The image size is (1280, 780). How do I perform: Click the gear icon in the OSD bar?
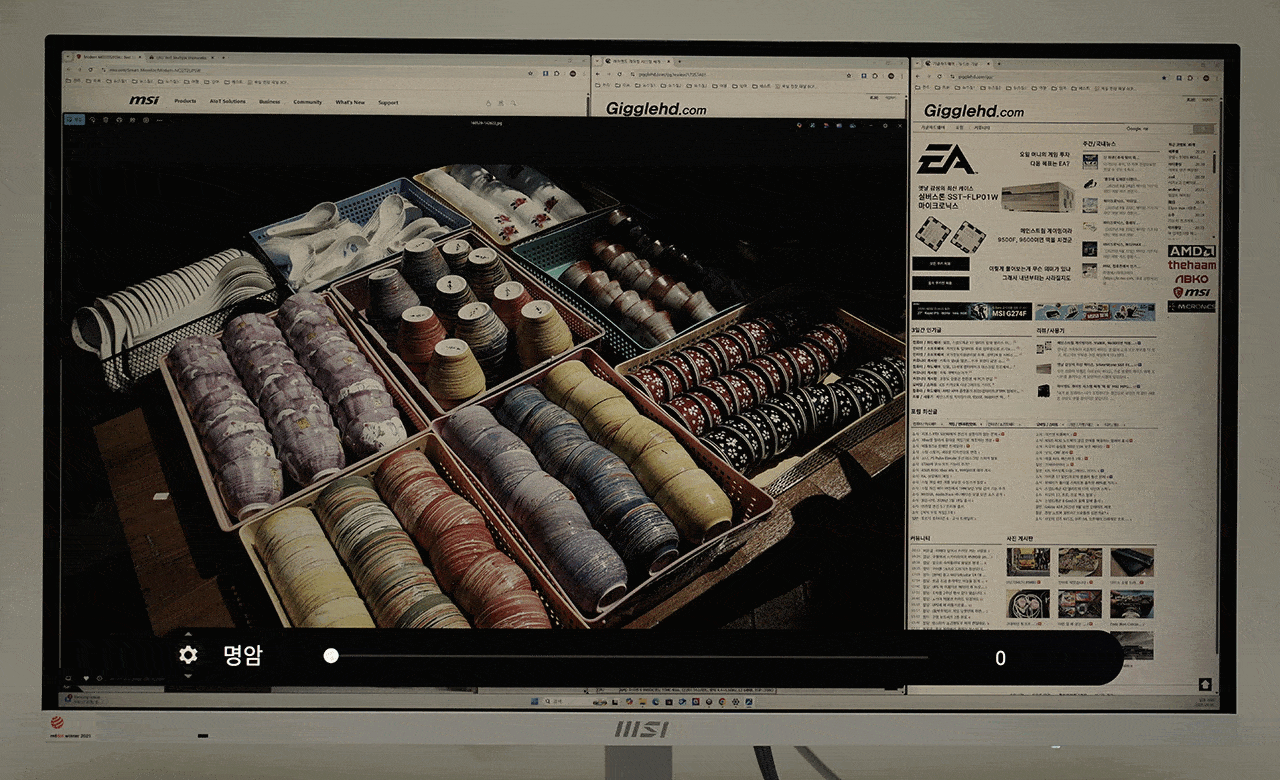[x=188, y=656]
